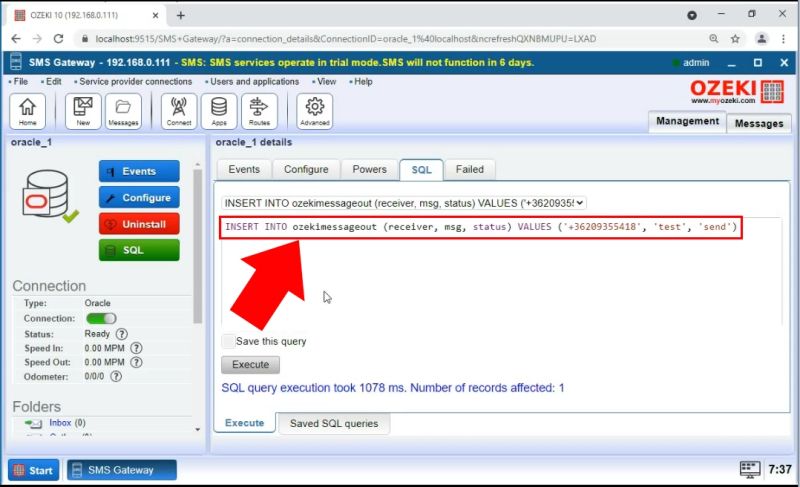Click the red Uninstall button
This screenshot has height=487, width=800.
139,224
